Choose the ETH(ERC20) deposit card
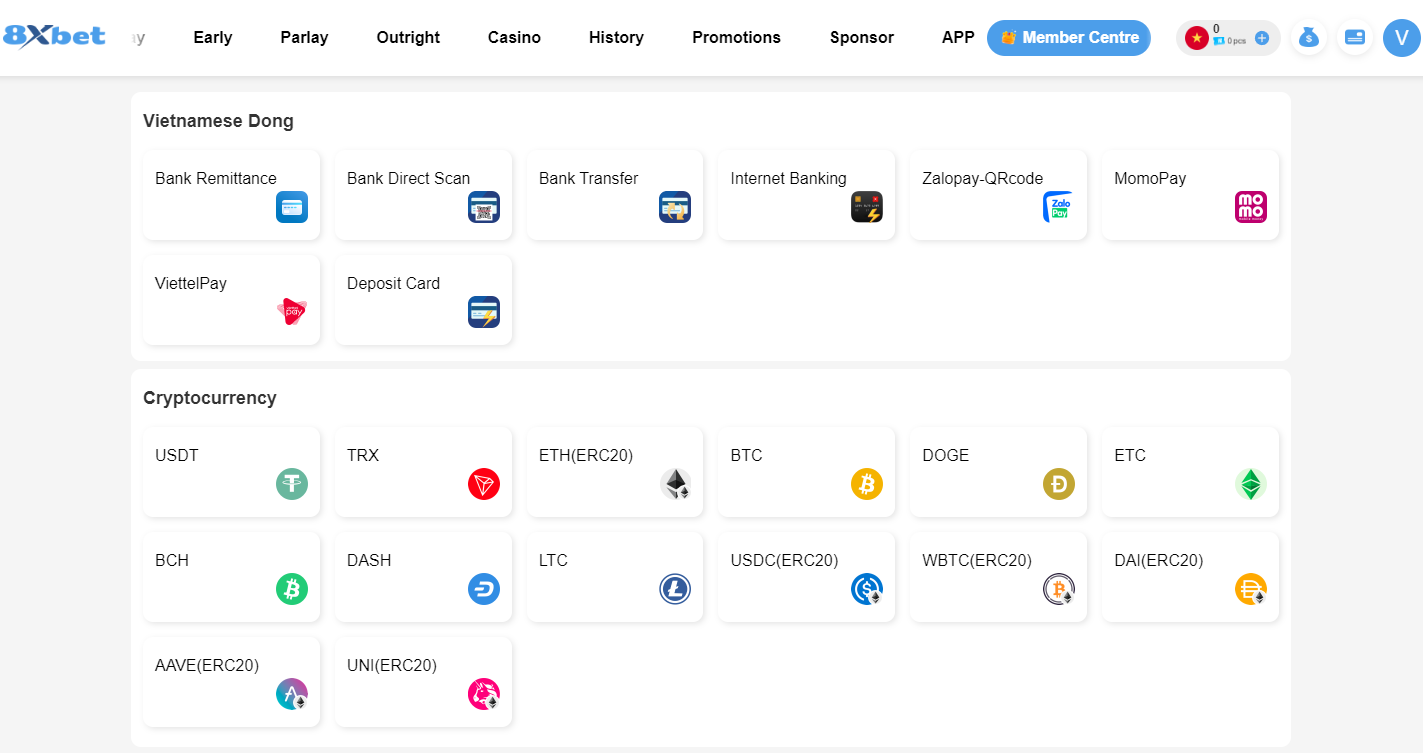The height and width of the screenshot is (753, 1423). click(x=614, y=471)
